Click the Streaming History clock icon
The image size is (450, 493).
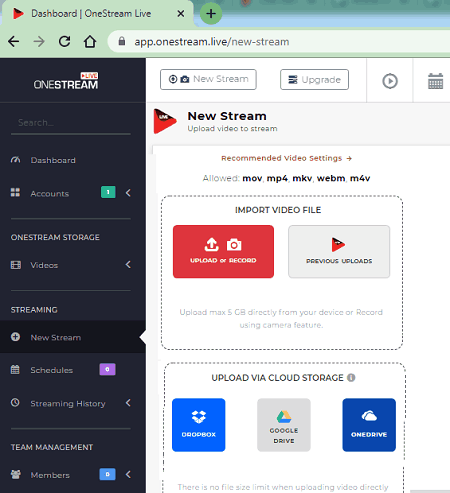15,402
